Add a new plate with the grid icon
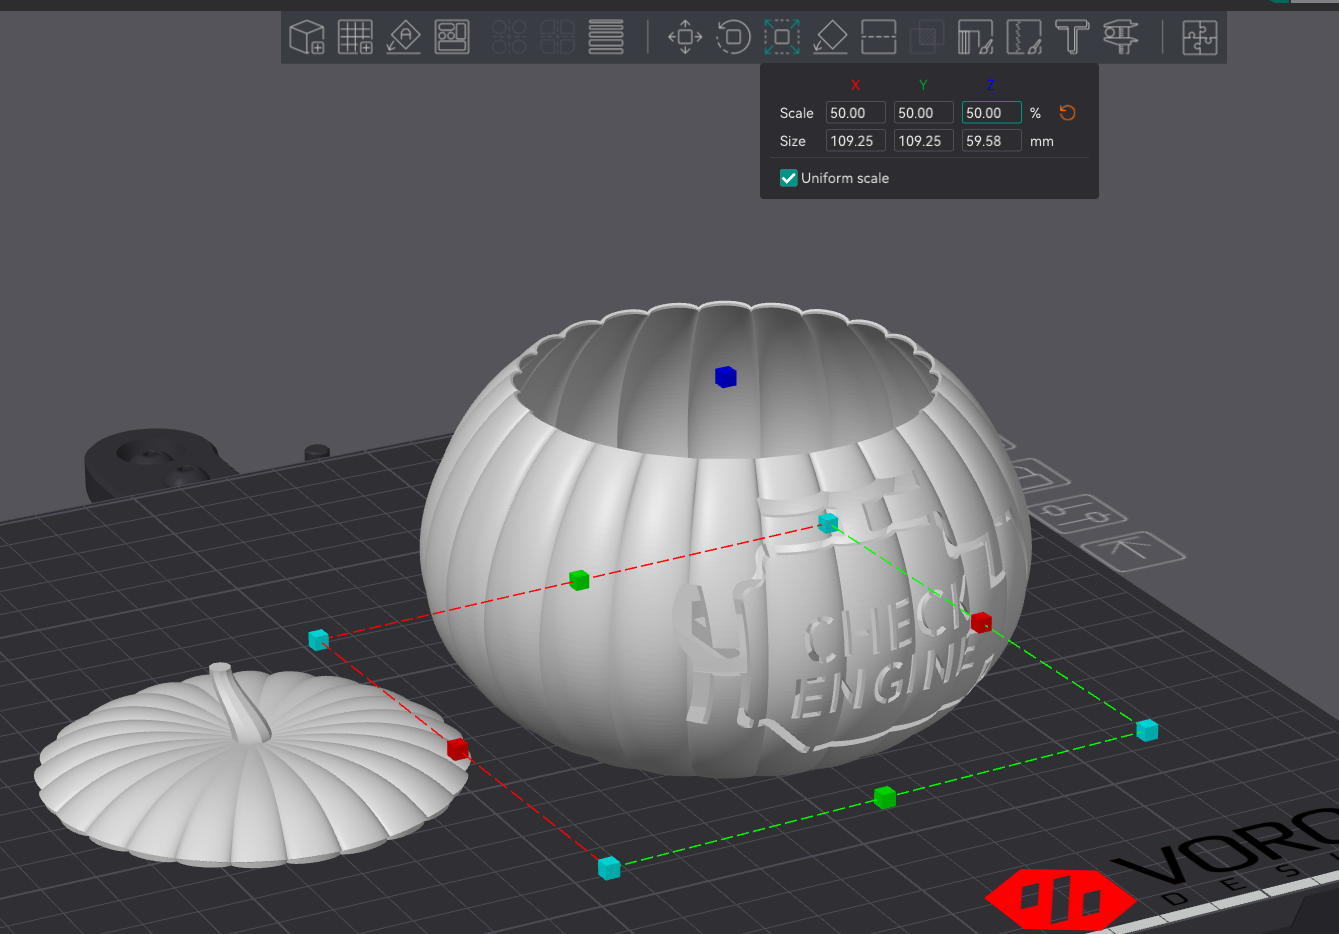Image resolution: width=1339 pixels, height=934 pixels. tap(355, 38)
